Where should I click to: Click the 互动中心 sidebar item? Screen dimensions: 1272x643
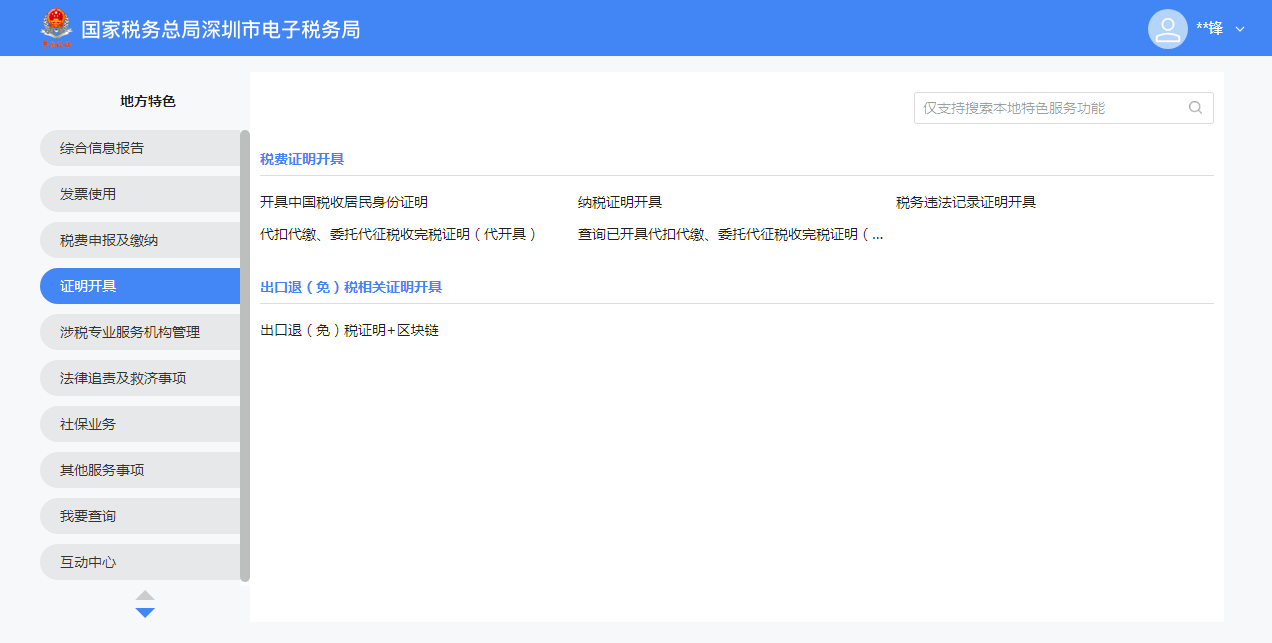point(140,562)
